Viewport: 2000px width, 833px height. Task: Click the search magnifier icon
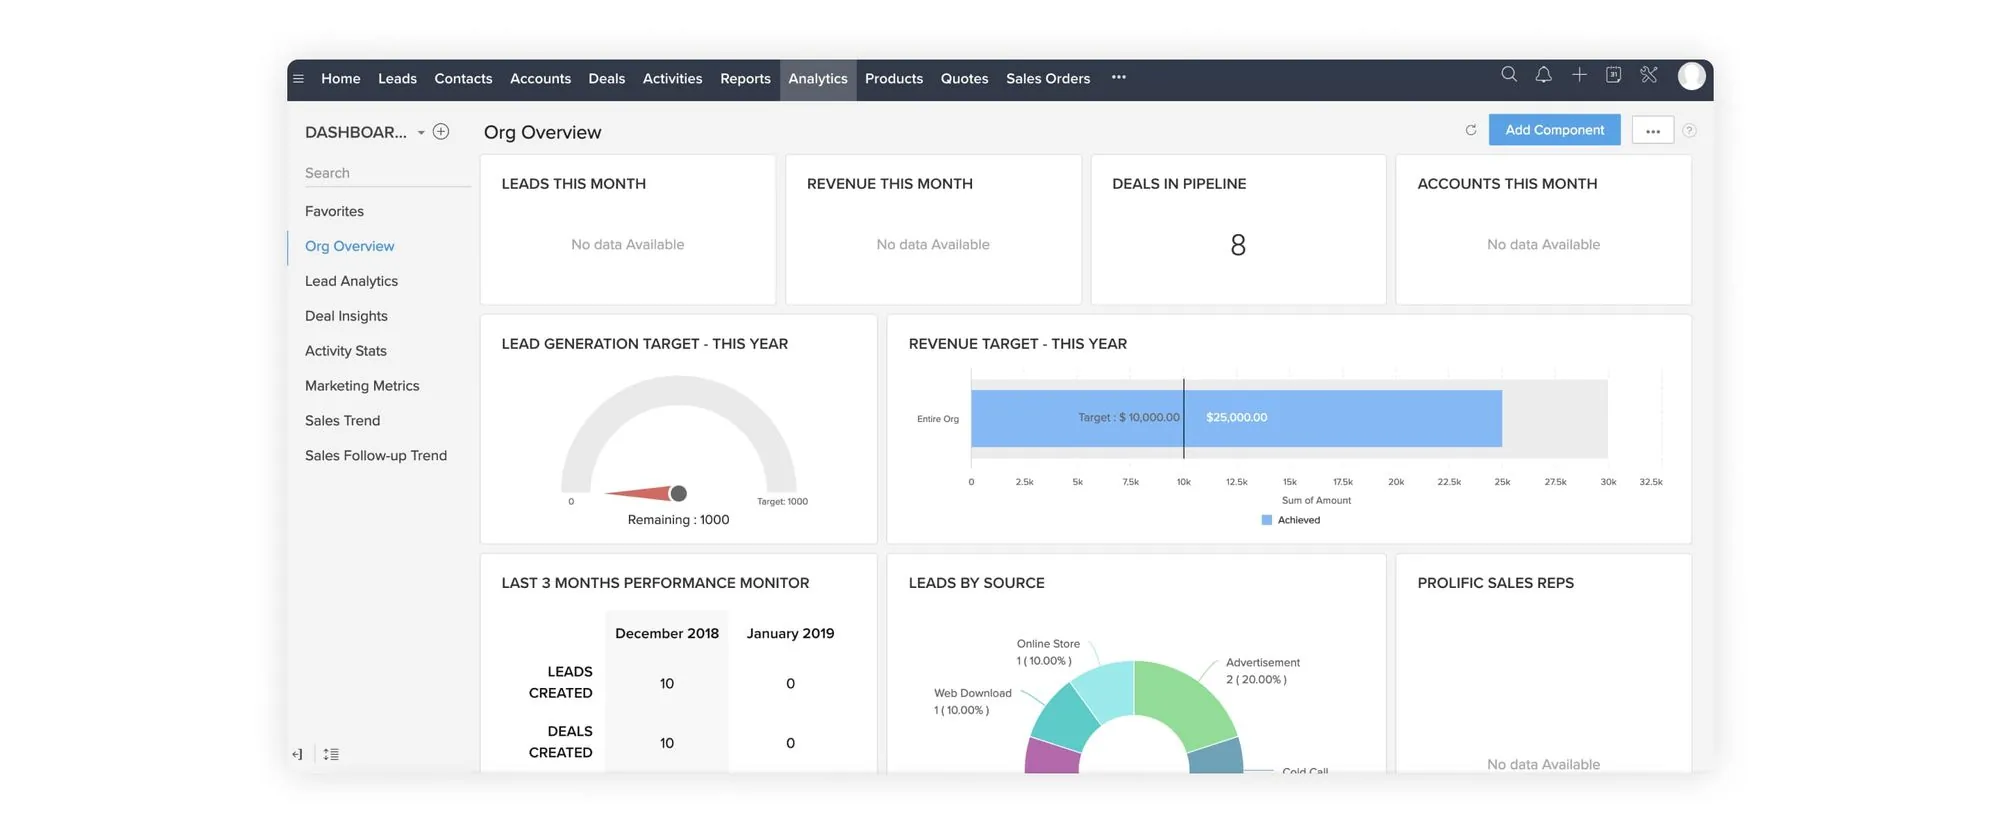click(1509, 75)
